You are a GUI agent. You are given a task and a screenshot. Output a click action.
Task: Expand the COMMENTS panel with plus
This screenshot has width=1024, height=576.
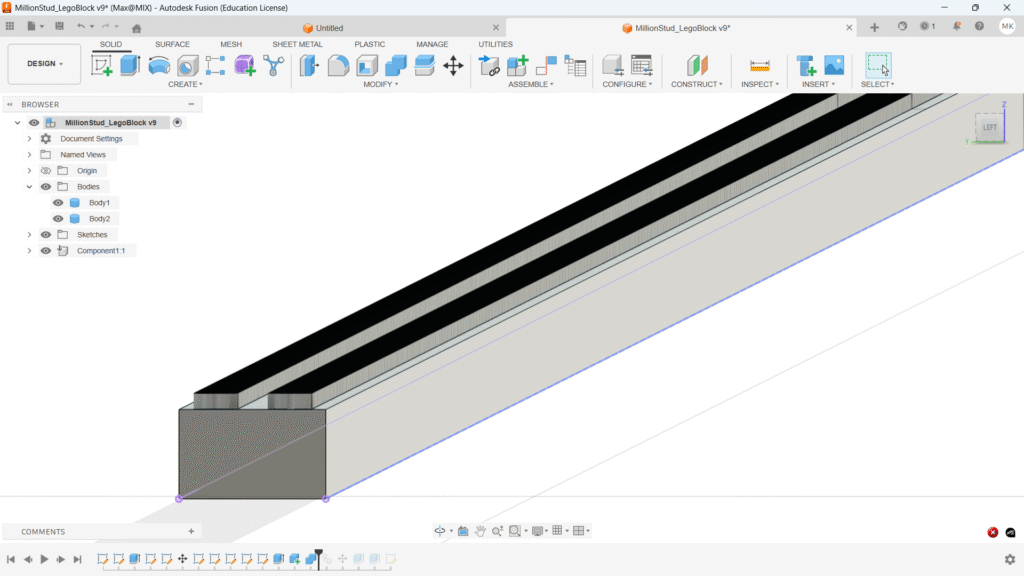[191, 532]
